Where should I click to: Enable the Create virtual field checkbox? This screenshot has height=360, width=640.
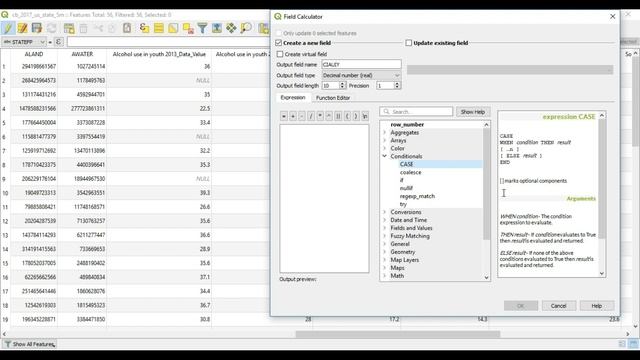click(x=280, y=54)
